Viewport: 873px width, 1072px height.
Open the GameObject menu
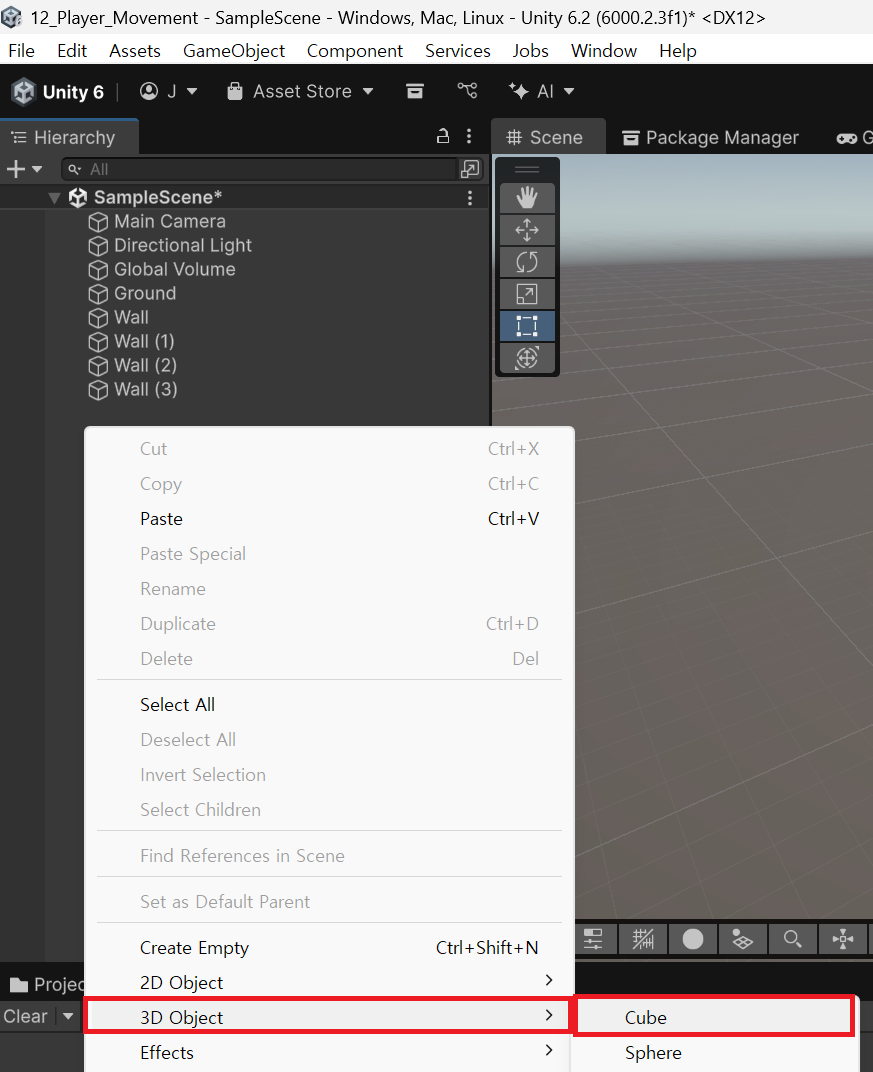234,51
